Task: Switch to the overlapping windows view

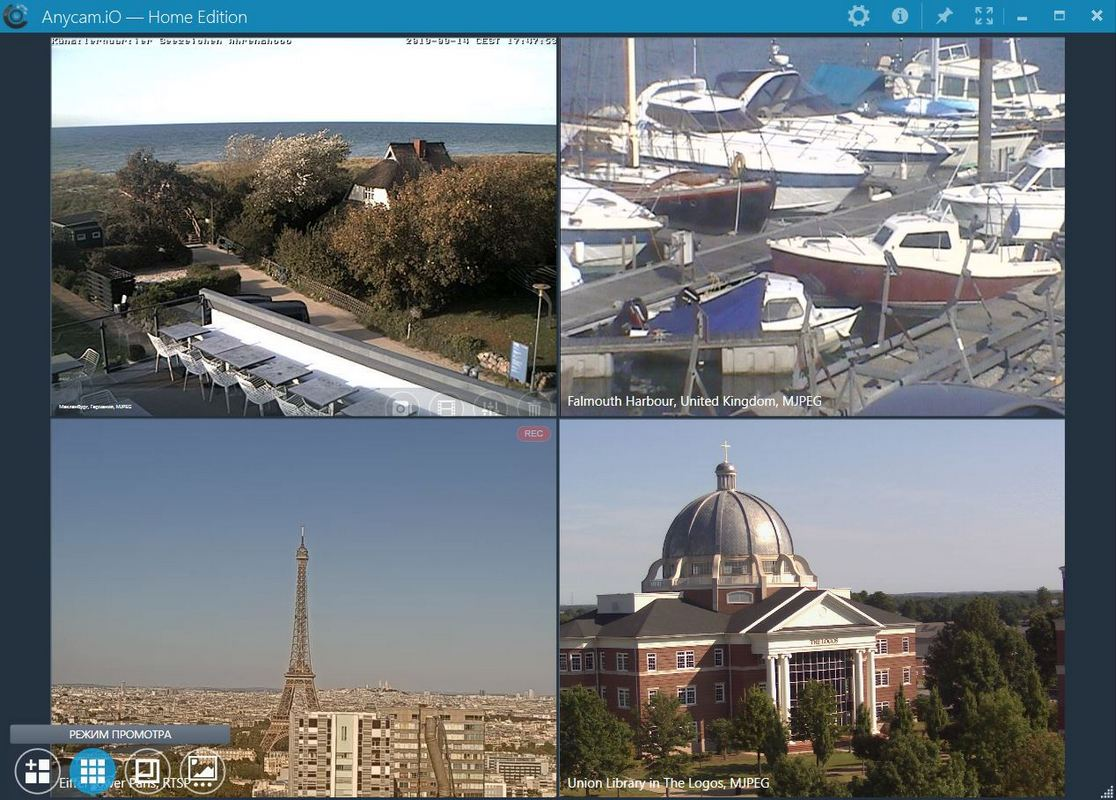Action: [x=147, y=771]
